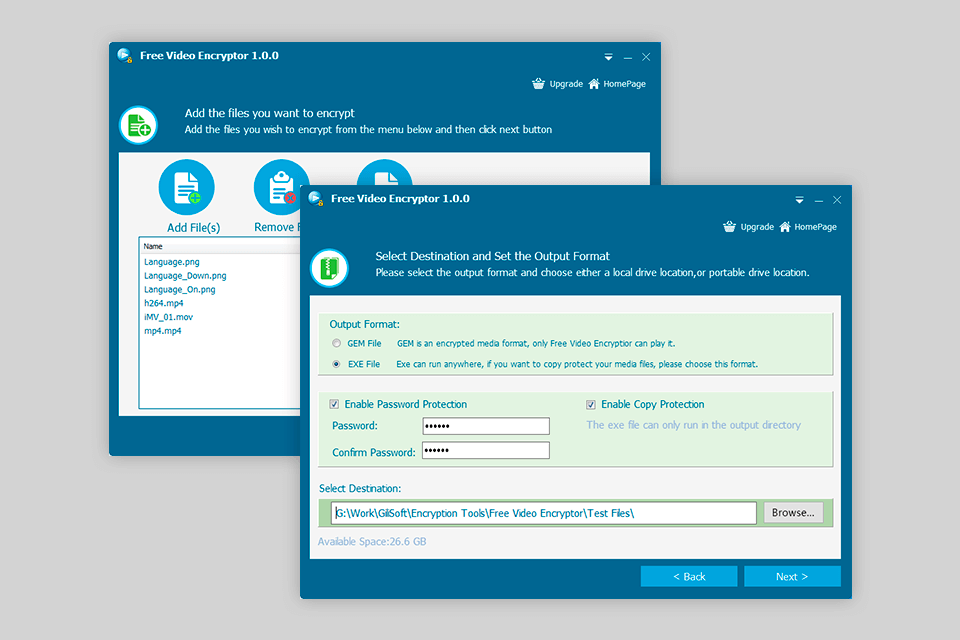
Task: Select Language_On.png in file list
Action: tap(180, 289)
